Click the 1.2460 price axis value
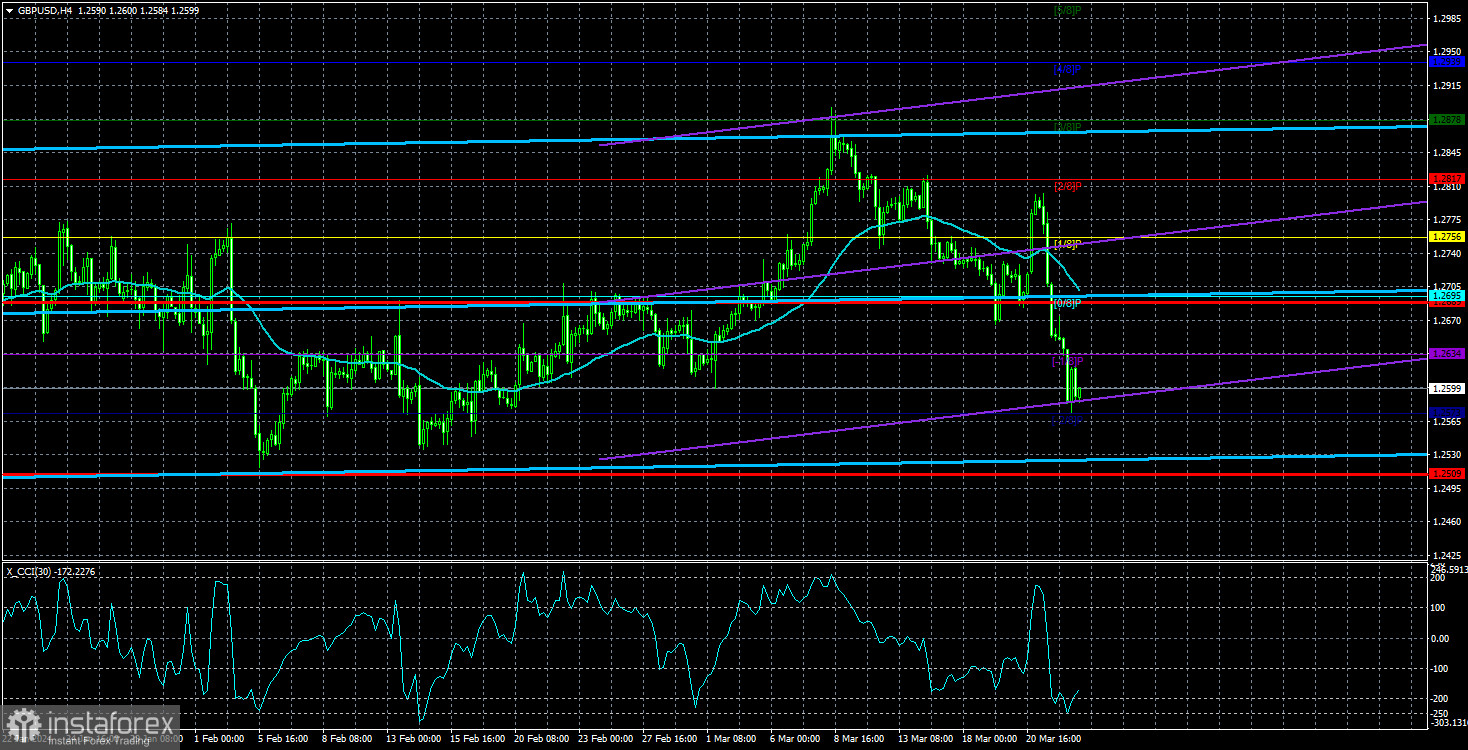This screenshot has height=750, width=1468. click(1447, 522)
